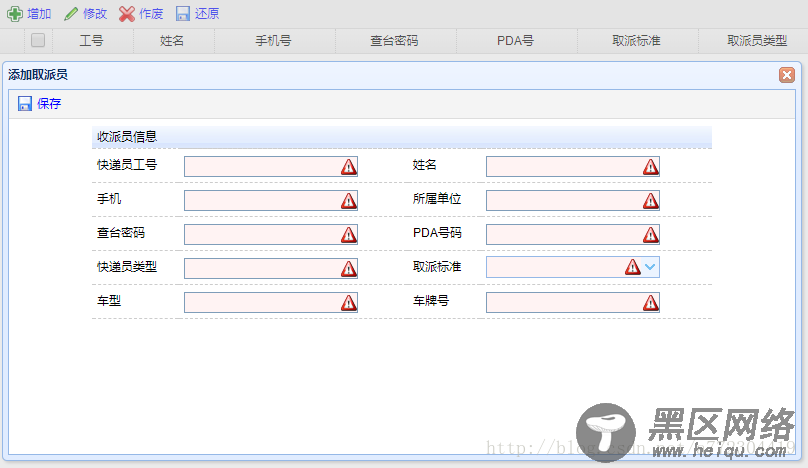Click the pencil 修改 icon

click(x=71, y=14)
